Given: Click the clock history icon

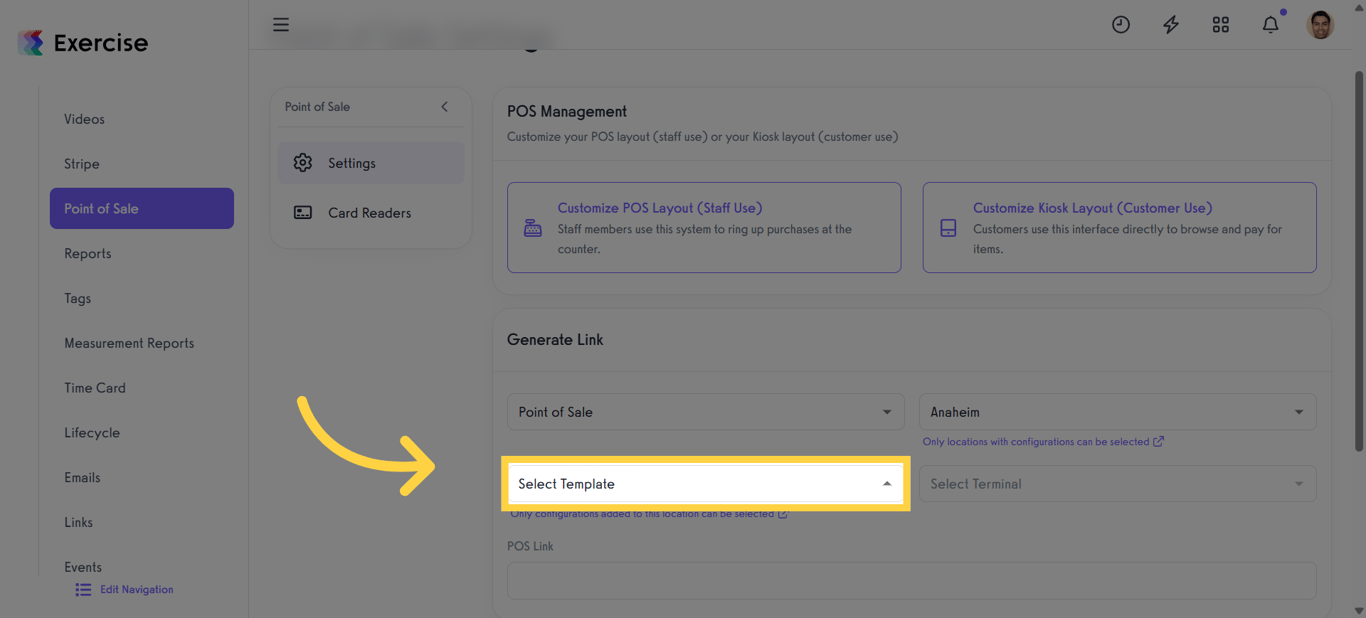Looking at the screenshot, I should coord(1120,24).
